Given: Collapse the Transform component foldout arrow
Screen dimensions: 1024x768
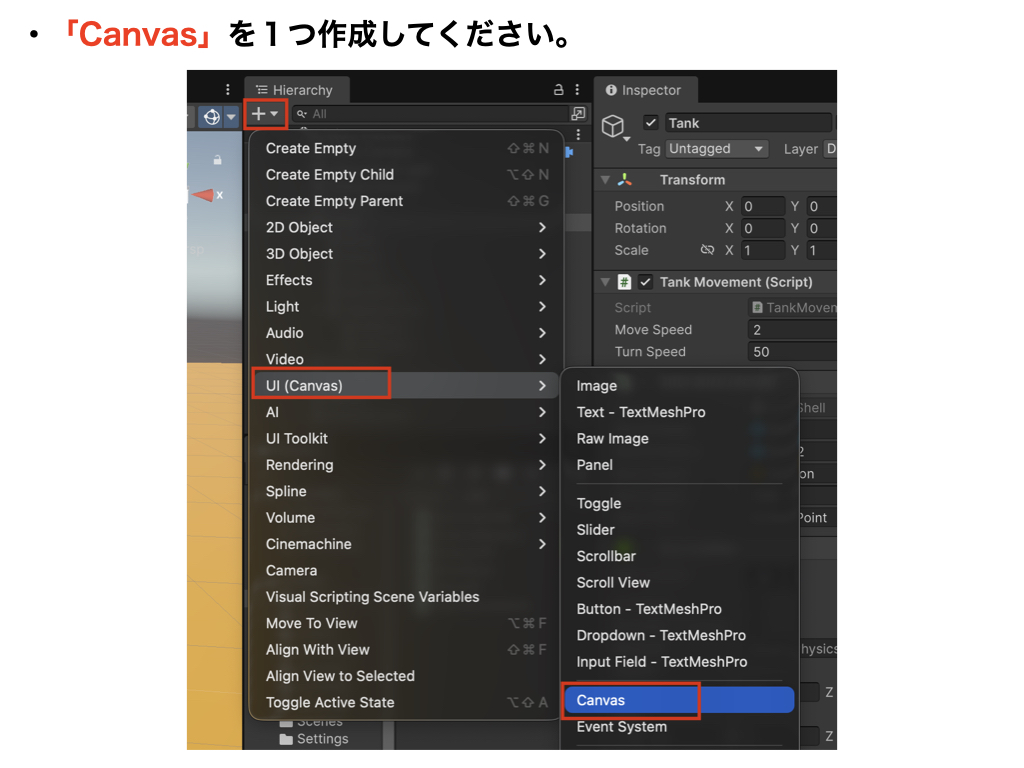Looking at the screenshot, I should (x=605, y=180).
